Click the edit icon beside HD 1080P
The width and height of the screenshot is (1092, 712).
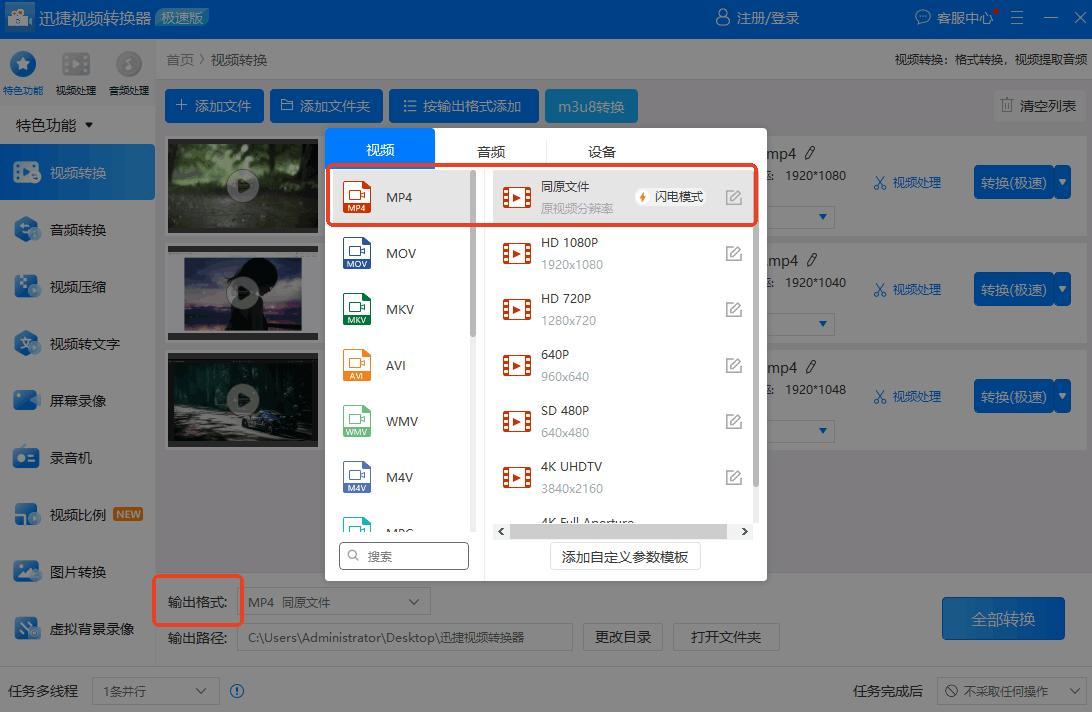point(733,254)
